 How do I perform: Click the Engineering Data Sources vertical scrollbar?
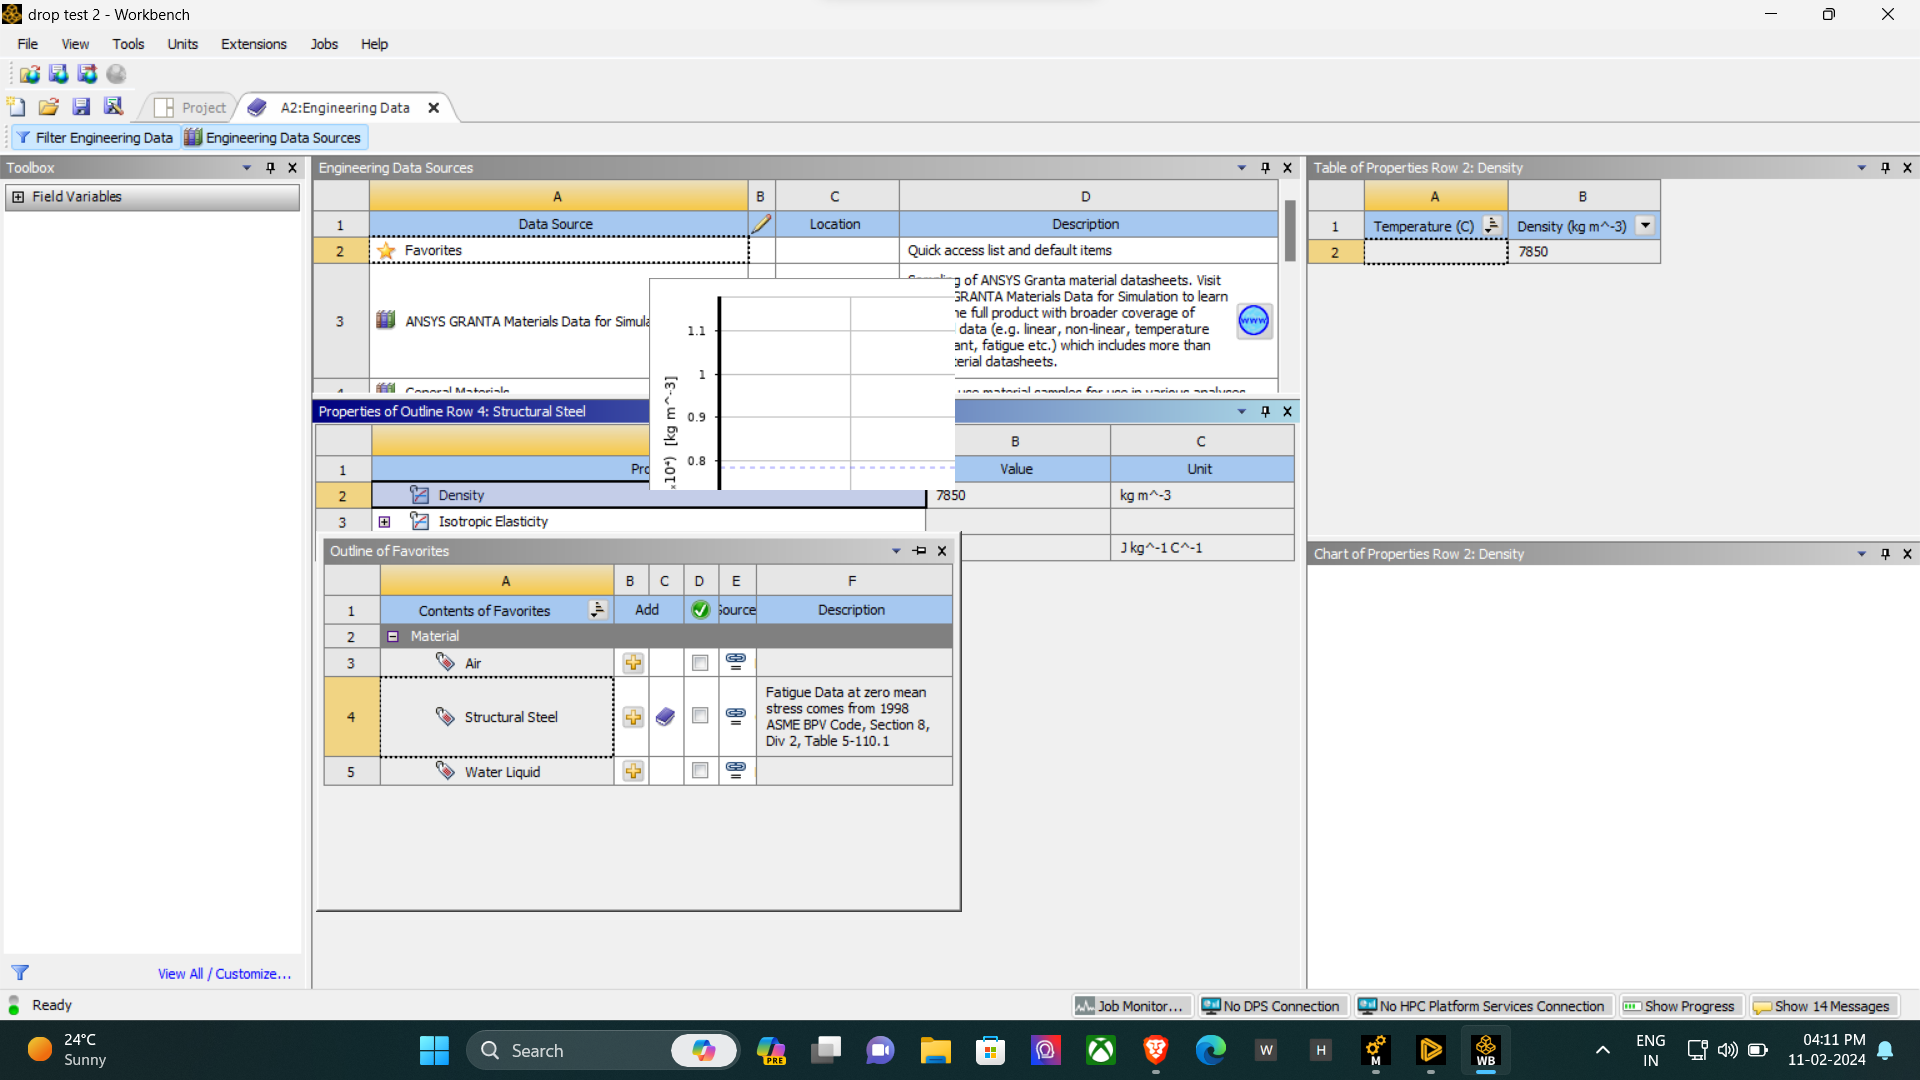click(x=1290, y=230)
